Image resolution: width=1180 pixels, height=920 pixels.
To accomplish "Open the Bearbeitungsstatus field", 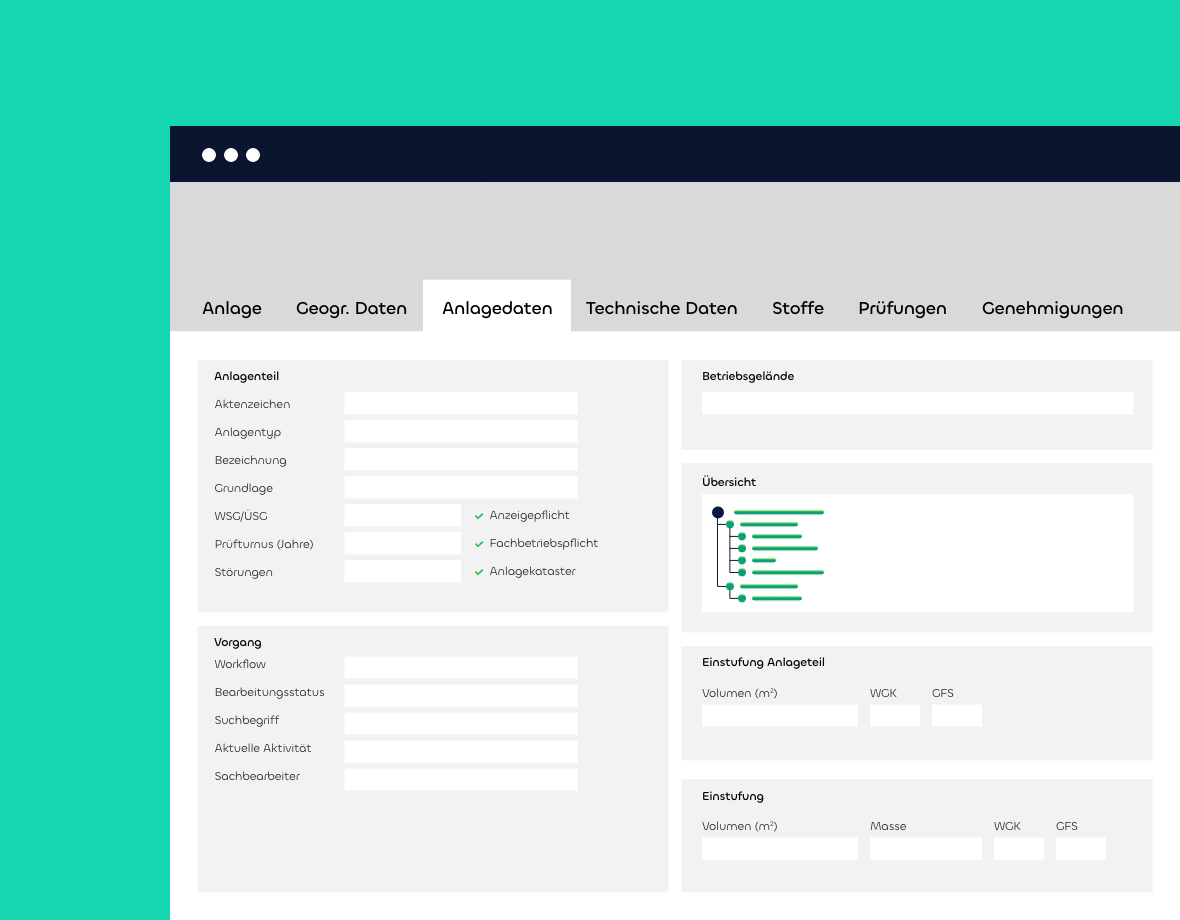I will point(460,695).
